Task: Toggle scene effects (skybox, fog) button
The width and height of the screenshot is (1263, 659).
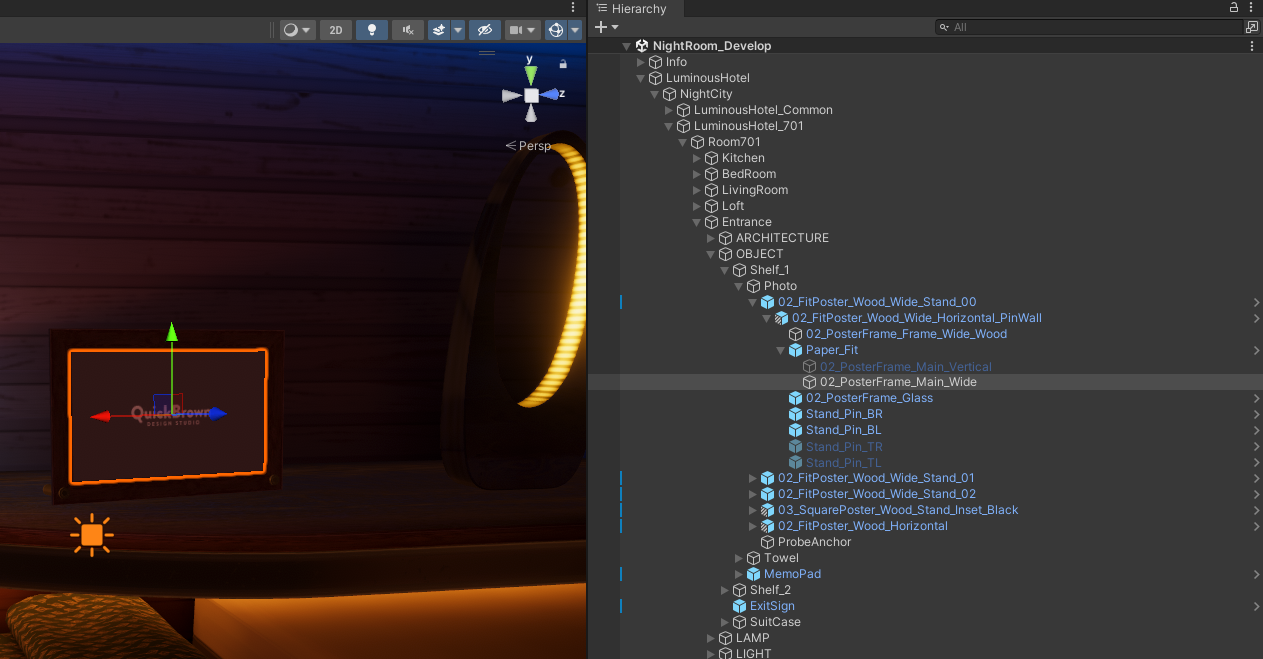Action: point(439,30)
